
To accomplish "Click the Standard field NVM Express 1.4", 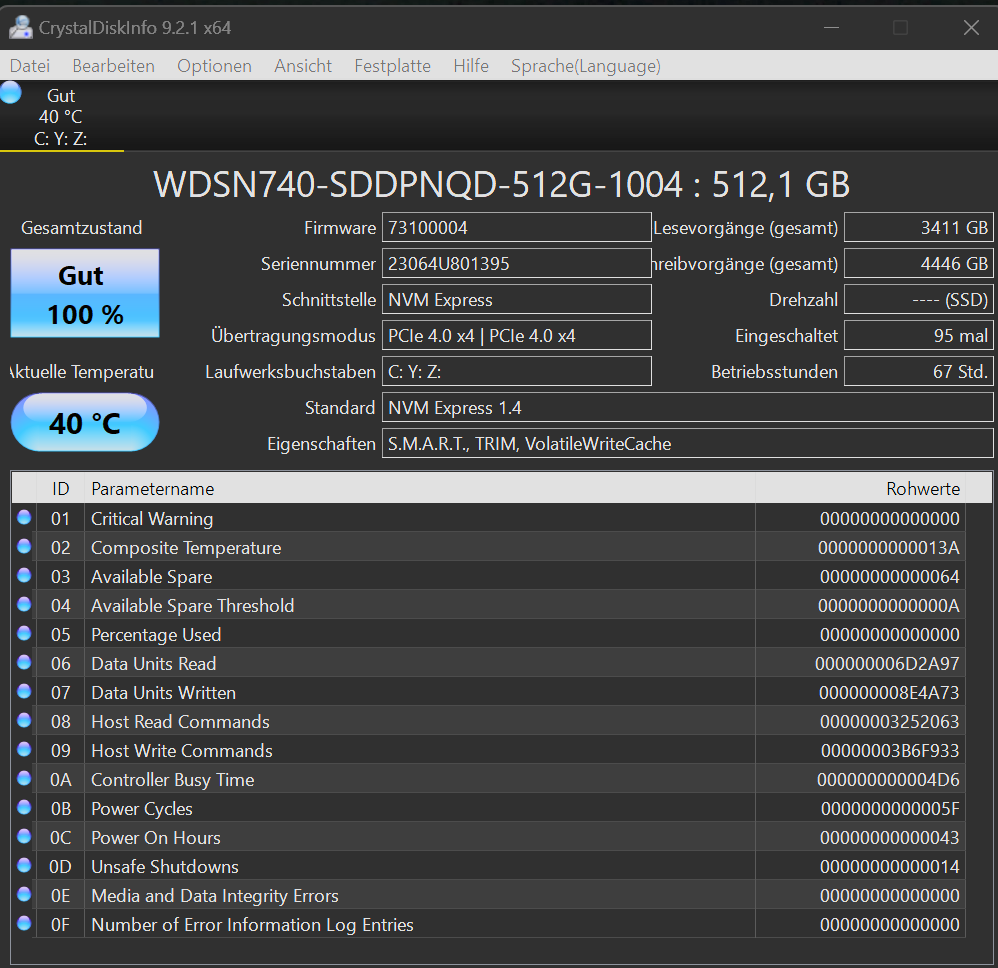I will pos(687,407).
